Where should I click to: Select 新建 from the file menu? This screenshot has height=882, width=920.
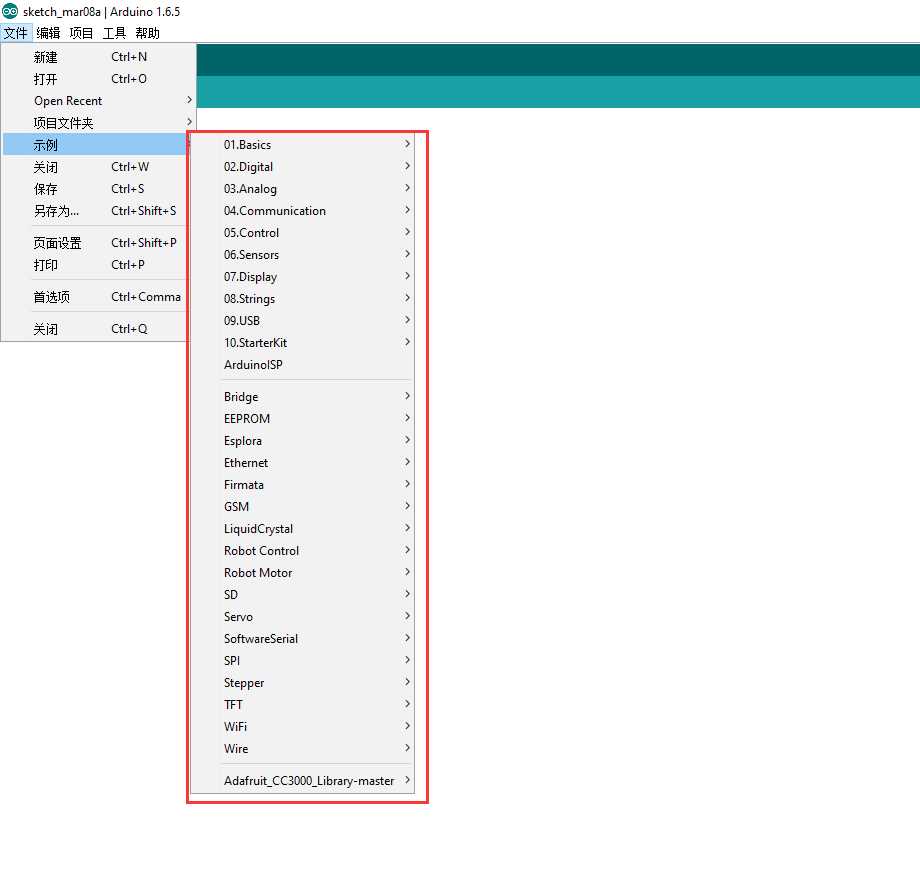[99, 57]
